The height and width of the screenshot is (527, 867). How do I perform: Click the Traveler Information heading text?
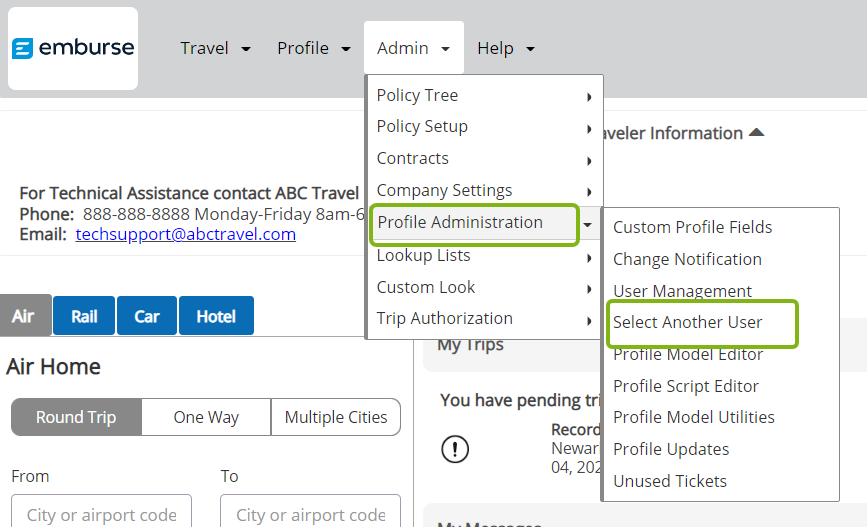click(x=673, y=133)
